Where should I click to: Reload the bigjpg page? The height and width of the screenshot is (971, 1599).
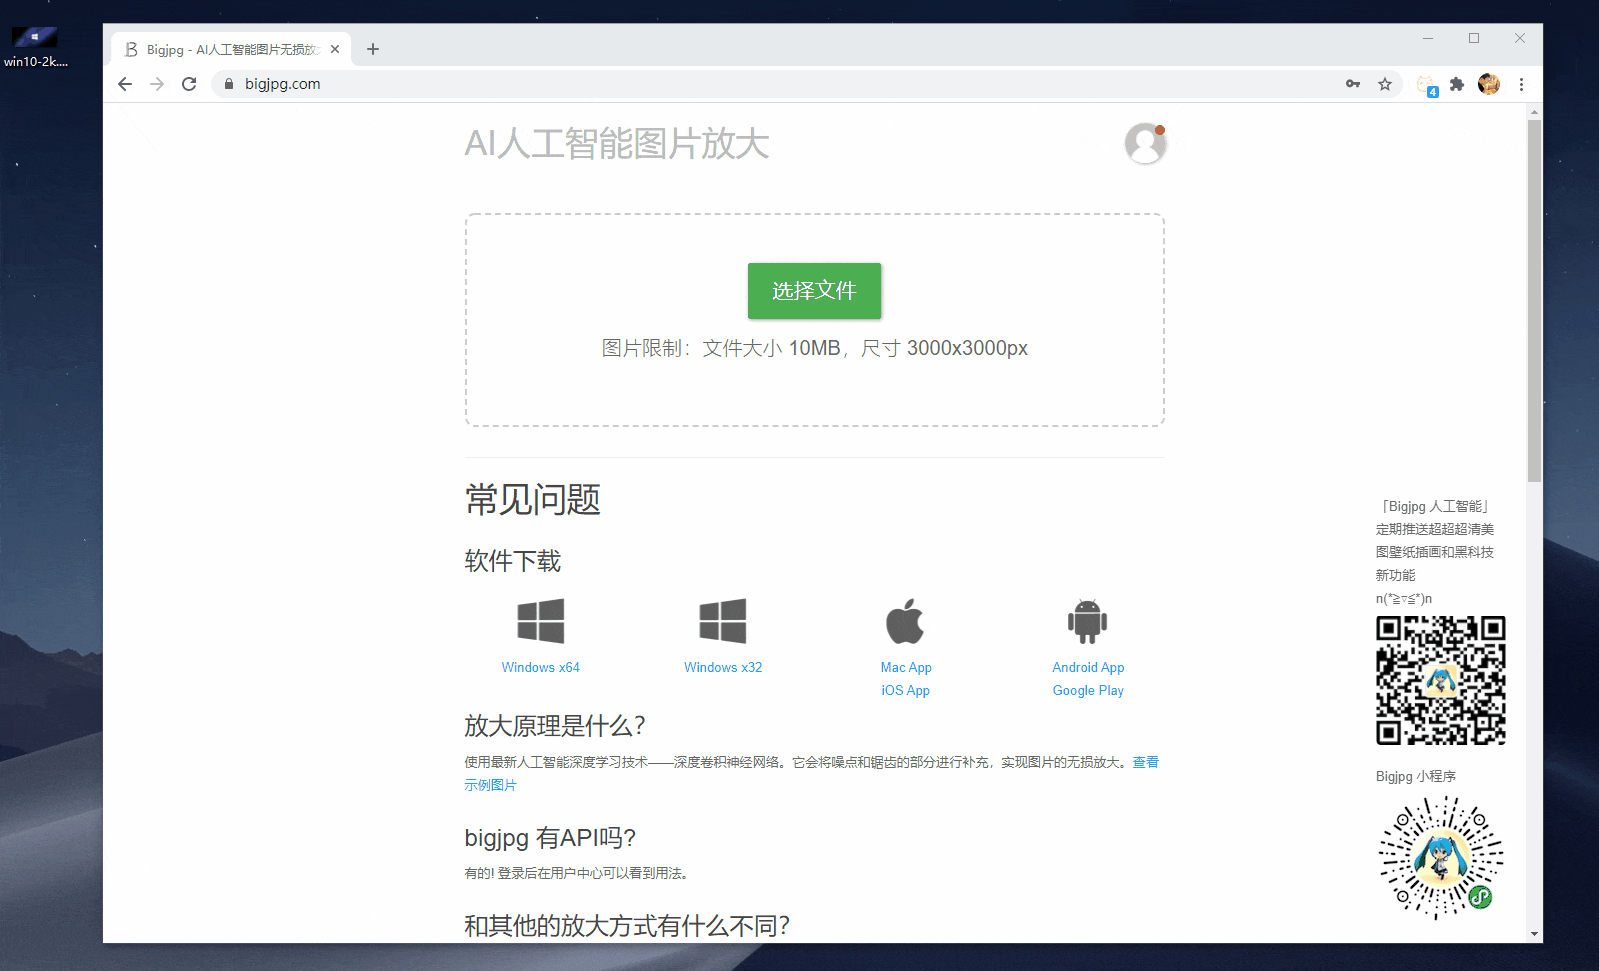pos(189,84)
